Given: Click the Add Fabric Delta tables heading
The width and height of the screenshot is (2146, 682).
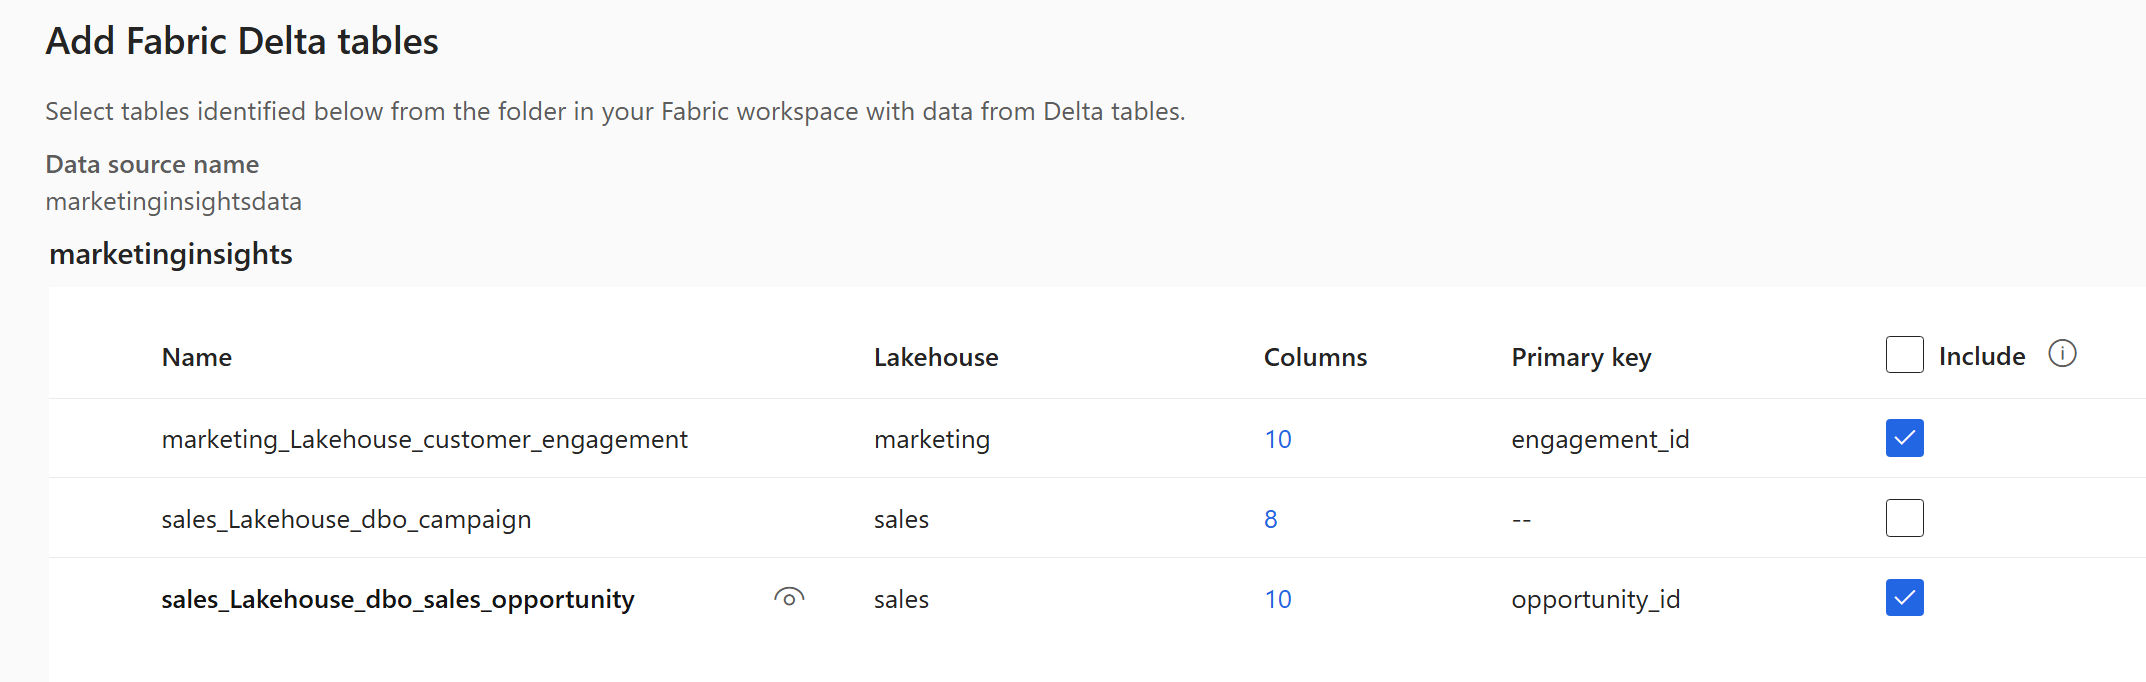Looking at the screenshot, I should tap(242, 41).
